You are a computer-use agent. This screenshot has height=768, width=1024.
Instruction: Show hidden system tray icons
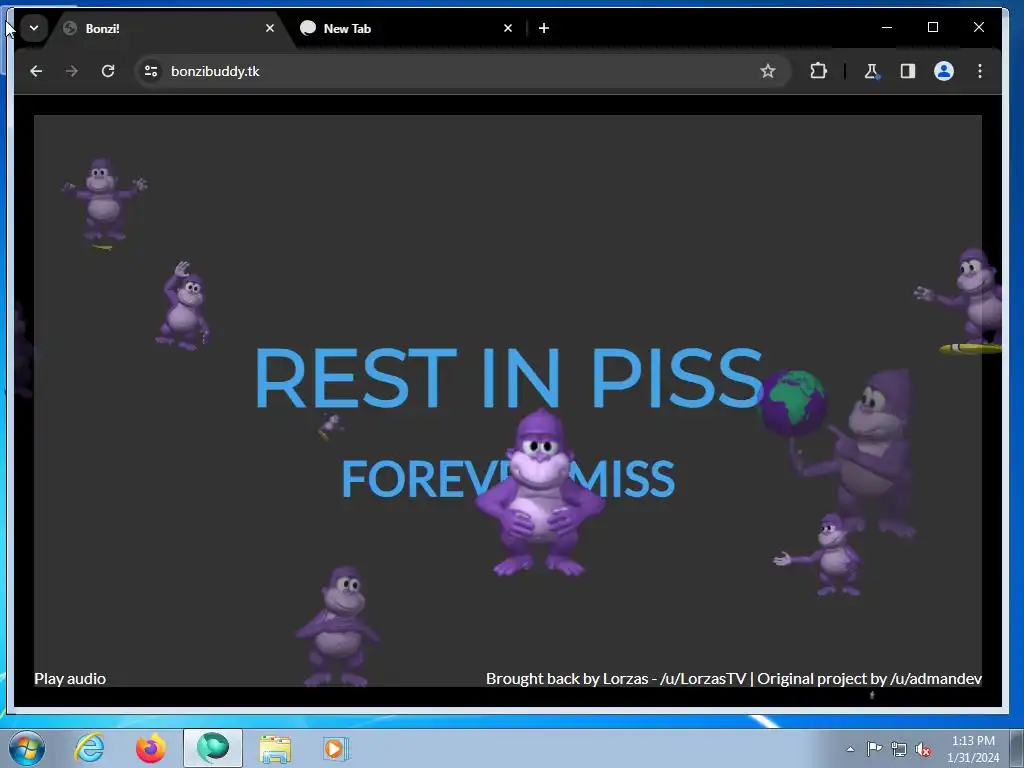[850, 749]
